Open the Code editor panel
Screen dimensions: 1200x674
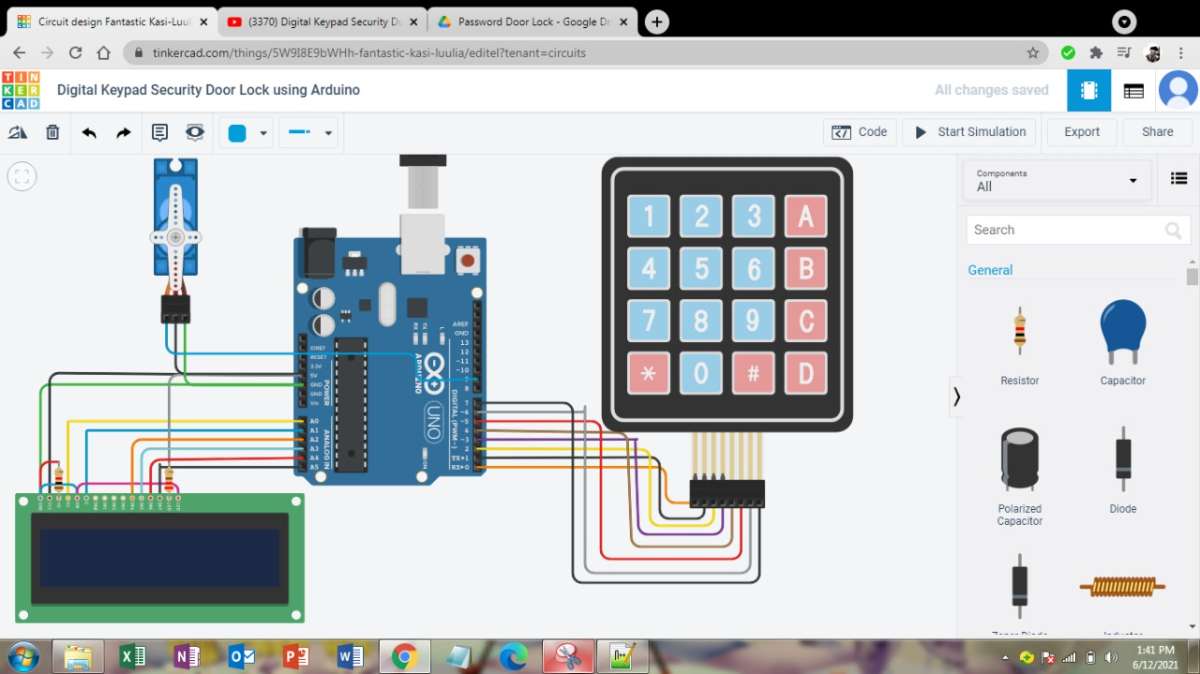click(860, 132)
